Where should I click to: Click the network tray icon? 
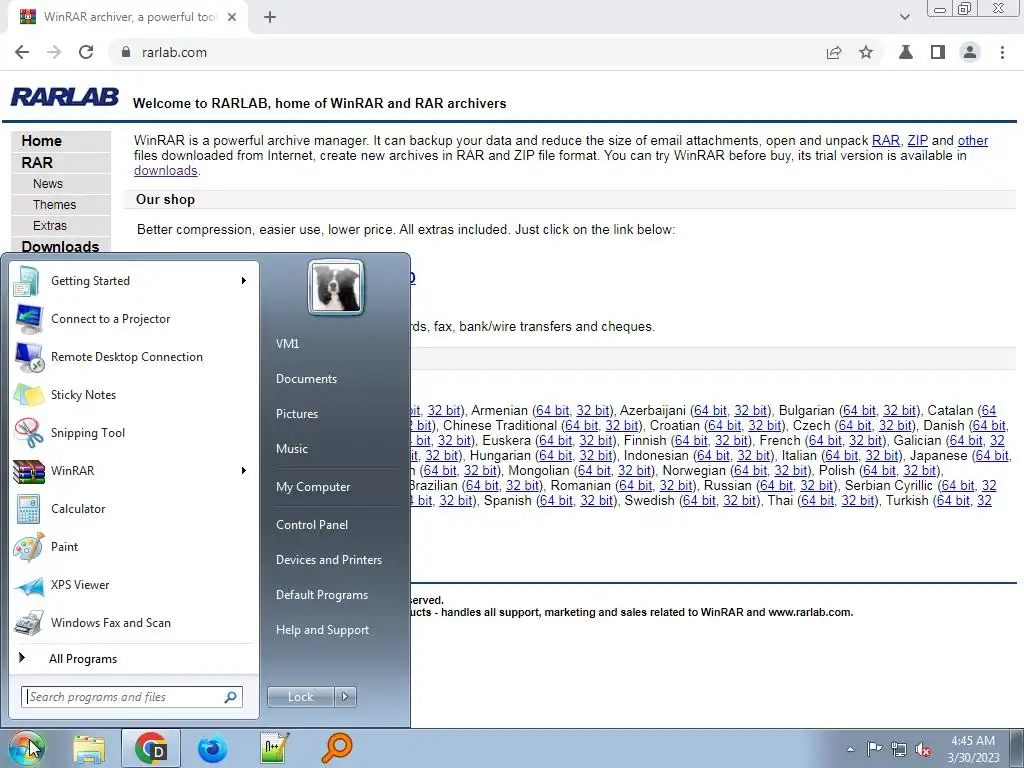point(899,749)
